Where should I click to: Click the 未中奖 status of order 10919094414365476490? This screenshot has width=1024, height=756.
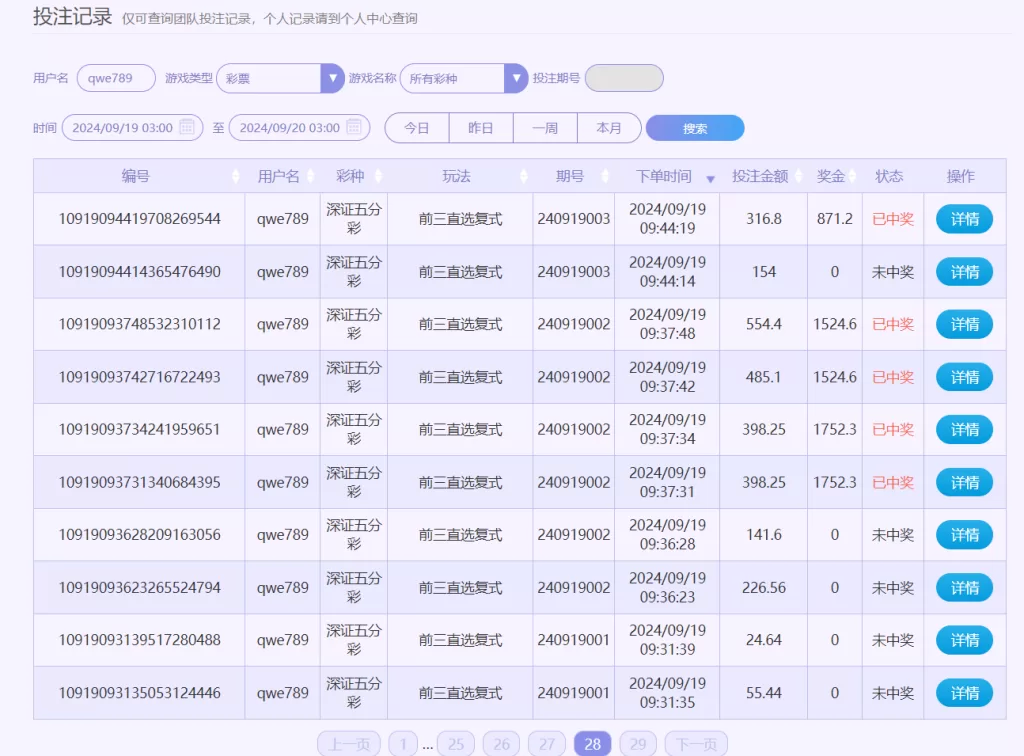click(x=893, y=272)
